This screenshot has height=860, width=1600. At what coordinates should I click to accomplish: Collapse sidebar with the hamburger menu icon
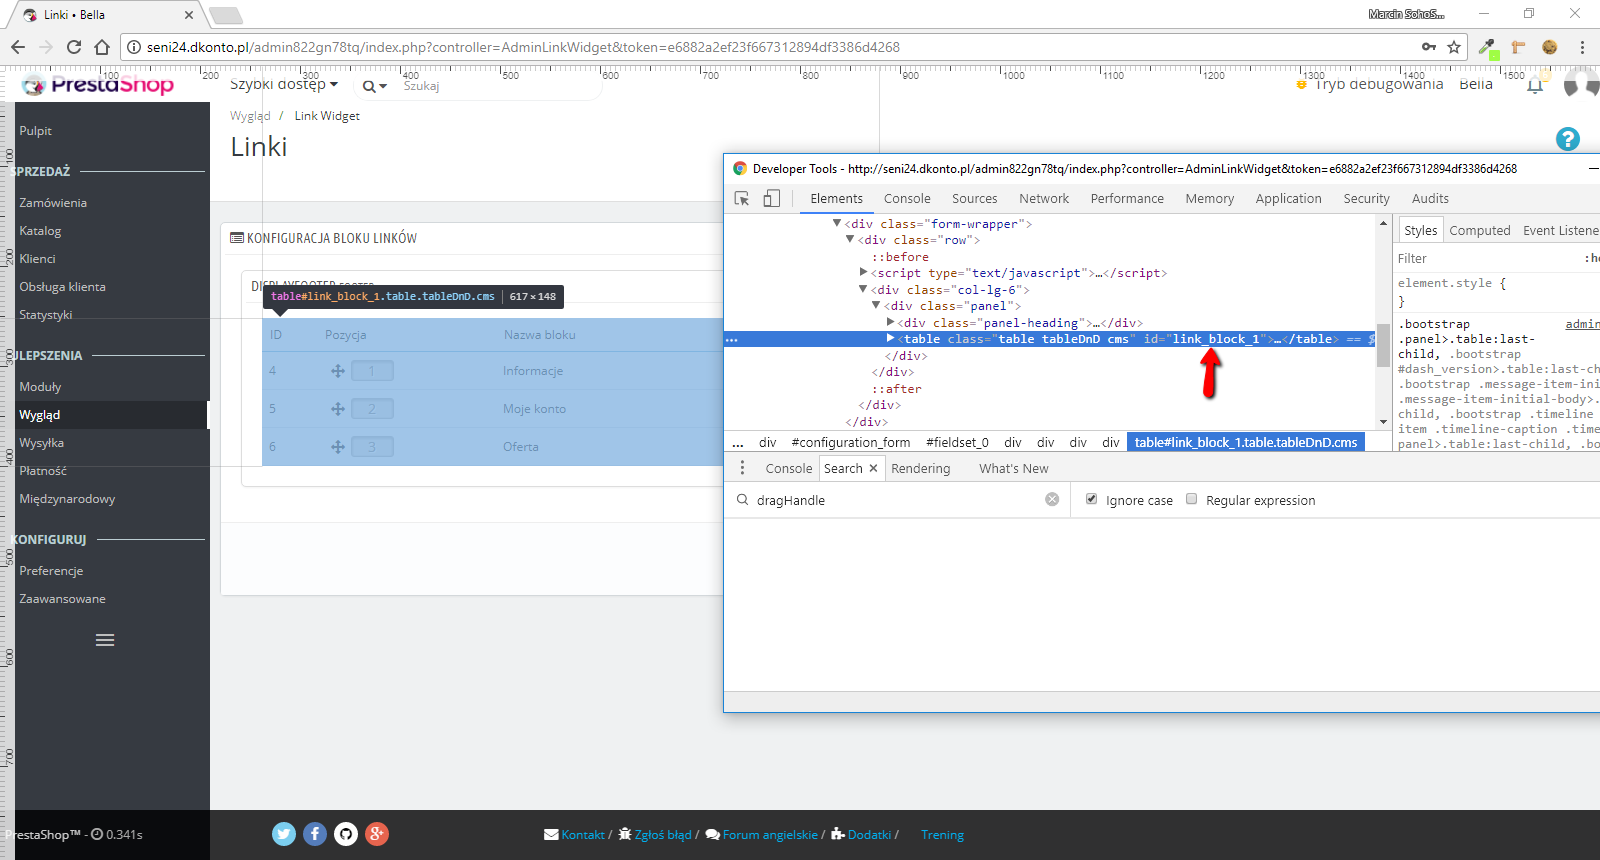[105, 640]
